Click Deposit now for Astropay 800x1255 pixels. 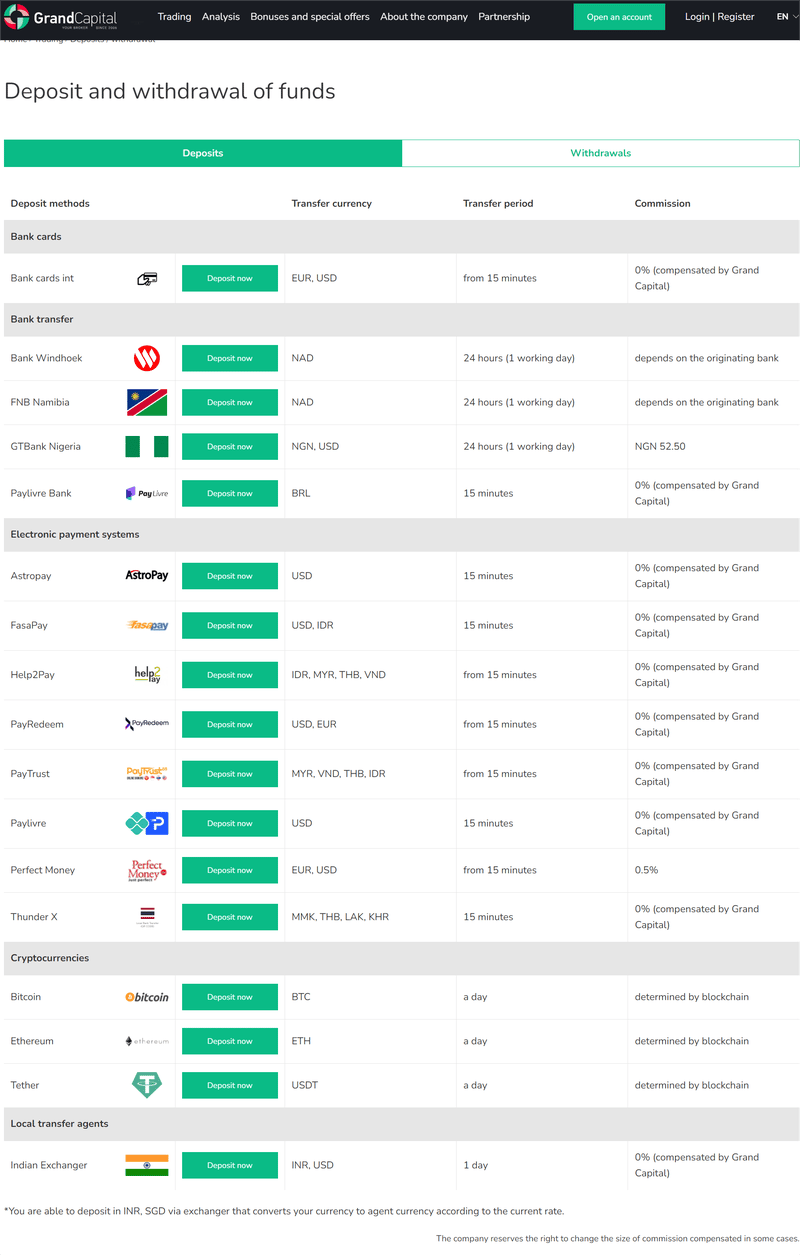[x=230, y=576]
